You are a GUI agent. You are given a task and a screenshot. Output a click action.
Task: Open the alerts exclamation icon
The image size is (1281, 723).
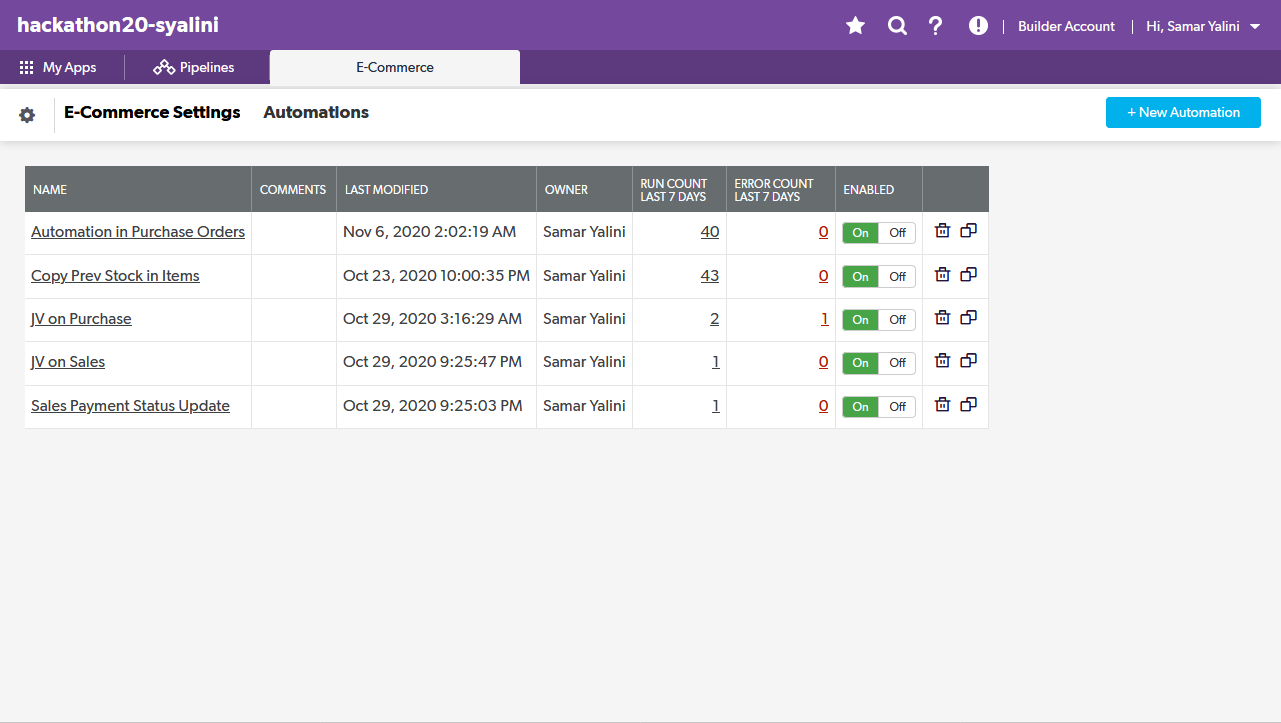(978, 26)
